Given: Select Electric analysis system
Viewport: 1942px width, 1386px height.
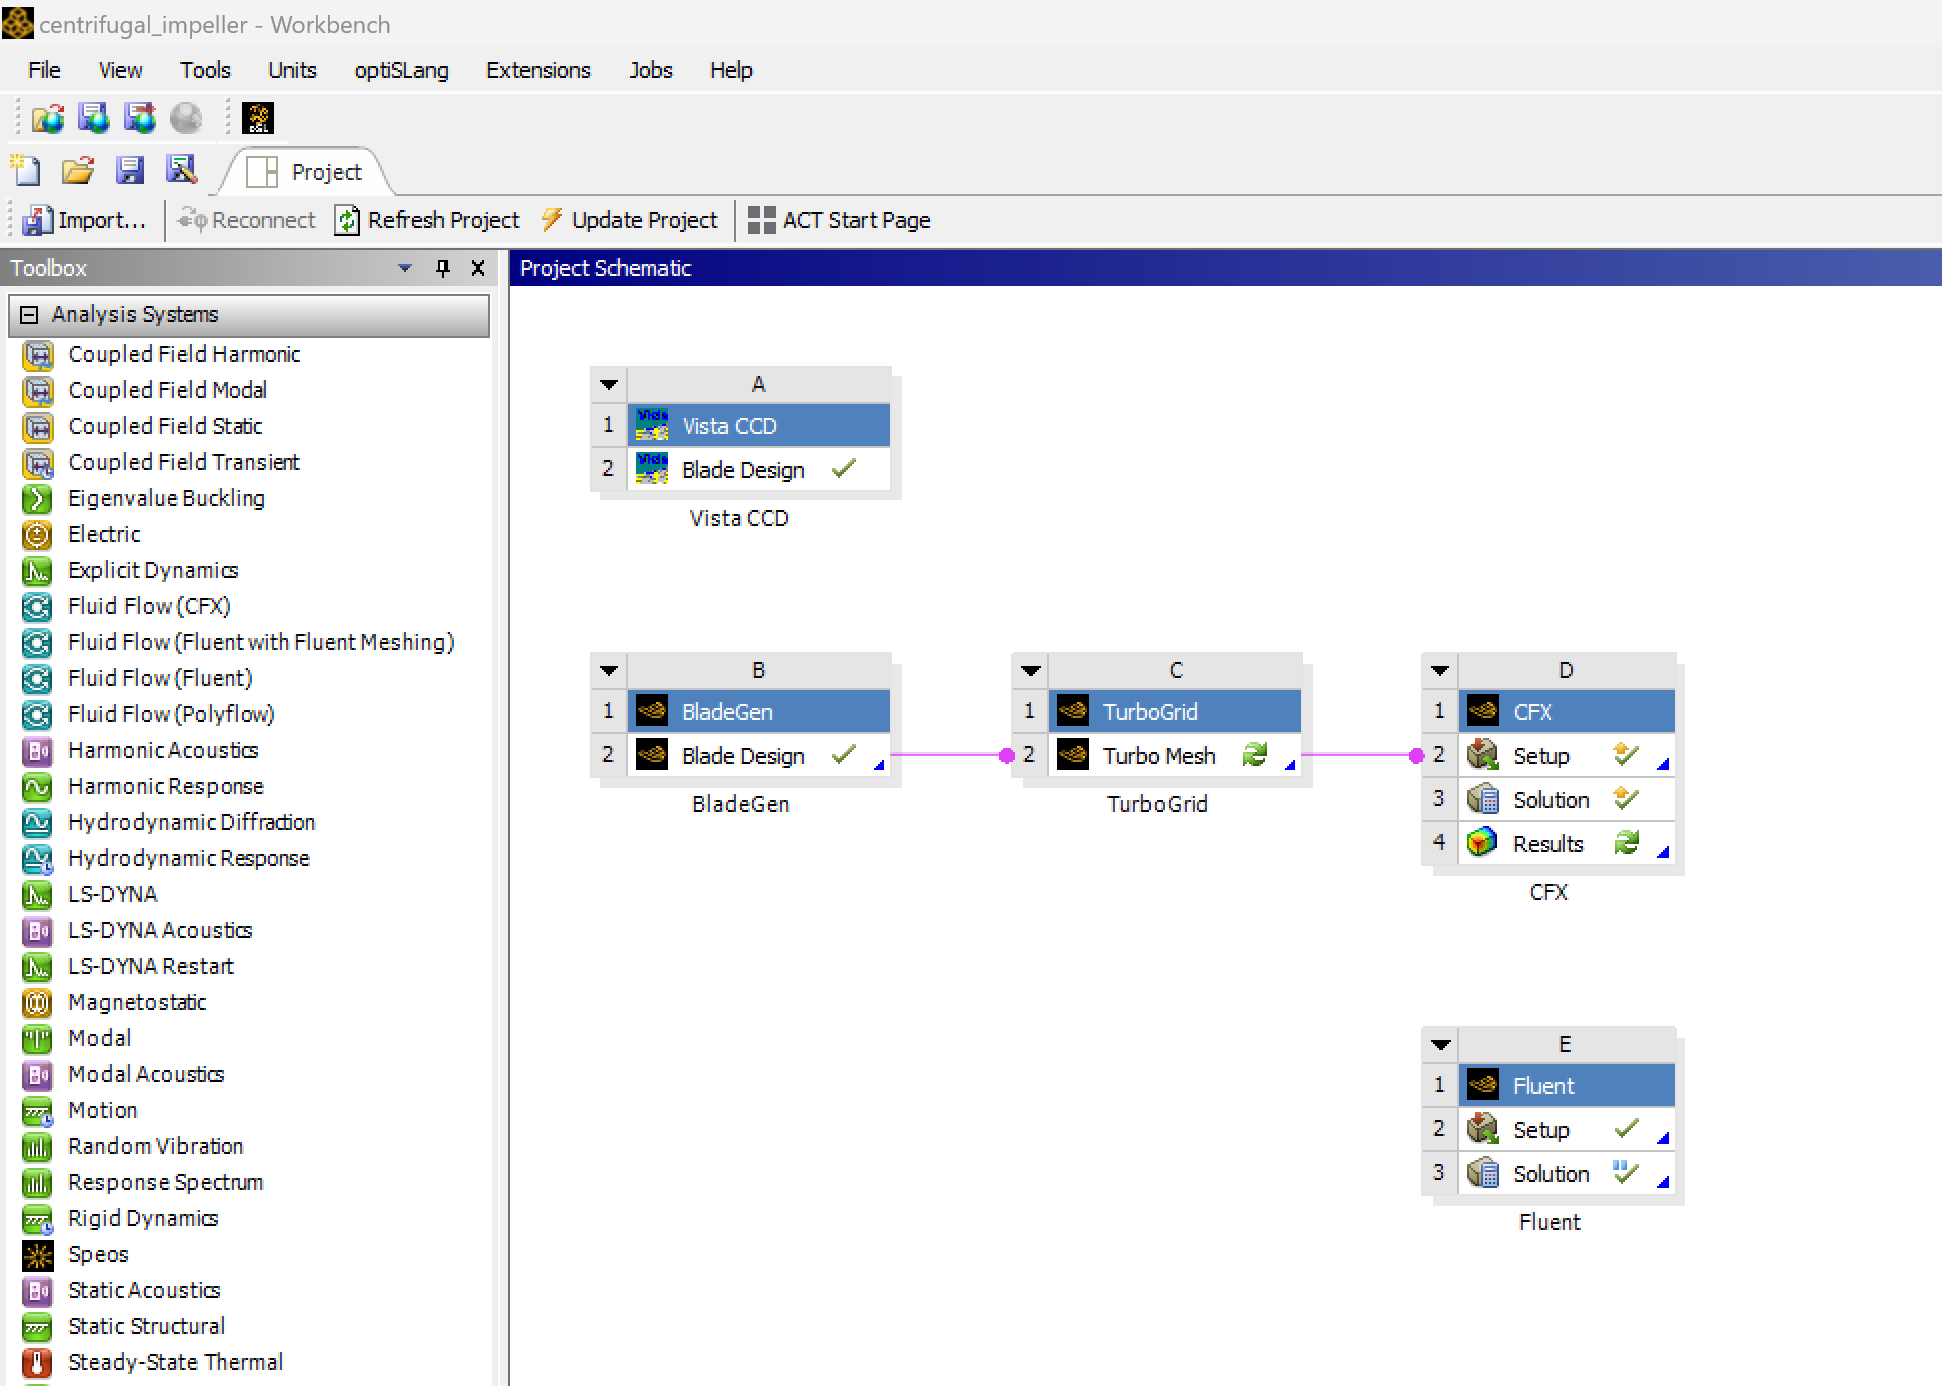Looking at the screenshot, I should coord(104,534).
